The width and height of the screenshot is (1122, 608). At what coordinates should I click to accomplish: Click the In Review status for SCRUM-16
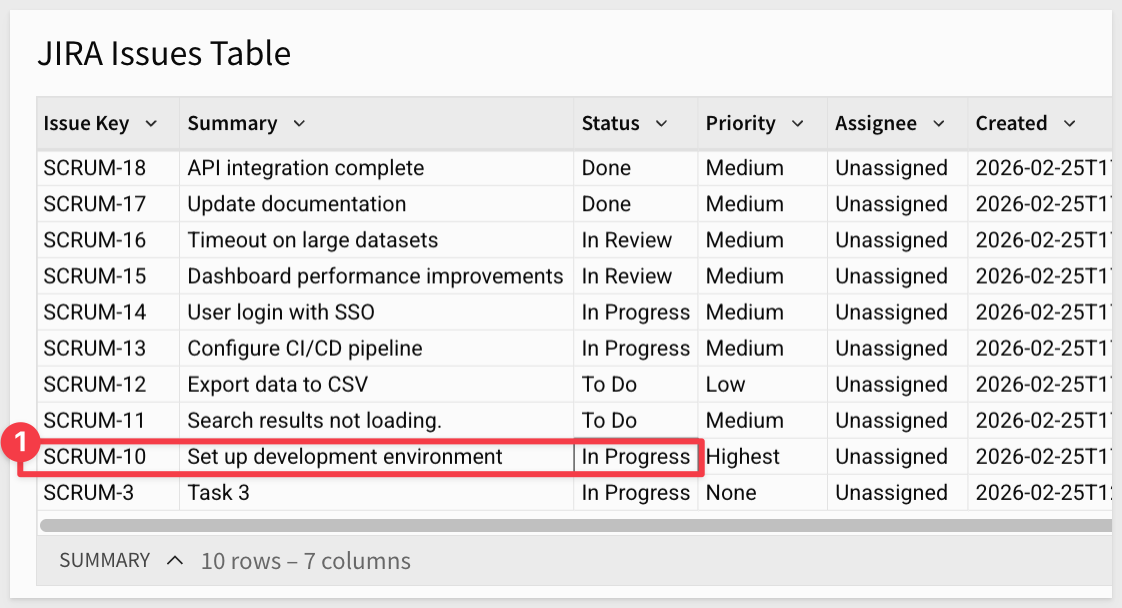pos(627,241)
